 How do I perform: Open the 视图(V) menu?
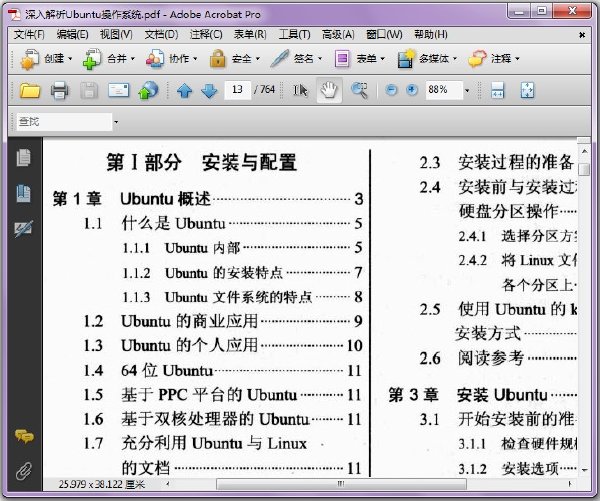tap(116, 35)
